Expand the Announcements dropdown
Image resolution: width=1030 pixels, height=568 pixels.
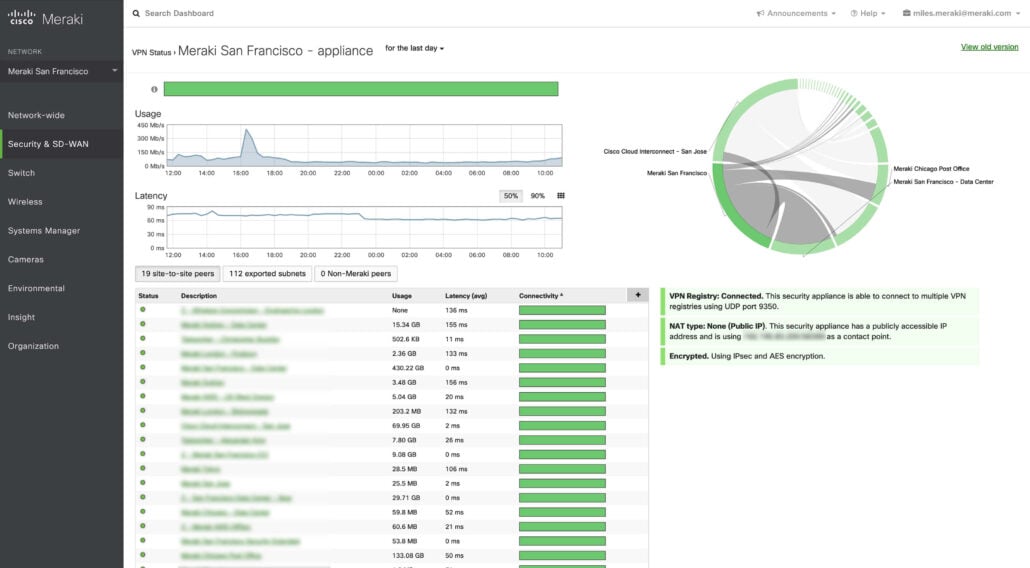coord(796,13)
